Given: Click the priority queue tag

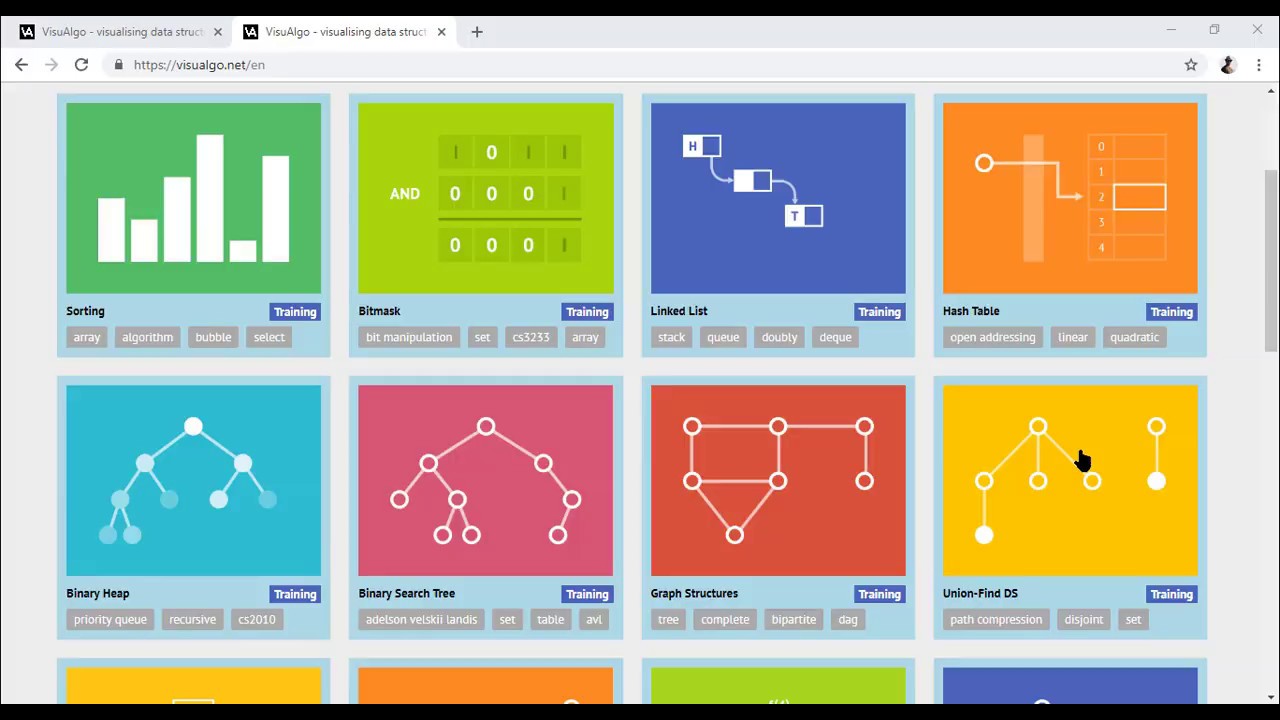Looking at the screenshot, I should tap(110, 619).
